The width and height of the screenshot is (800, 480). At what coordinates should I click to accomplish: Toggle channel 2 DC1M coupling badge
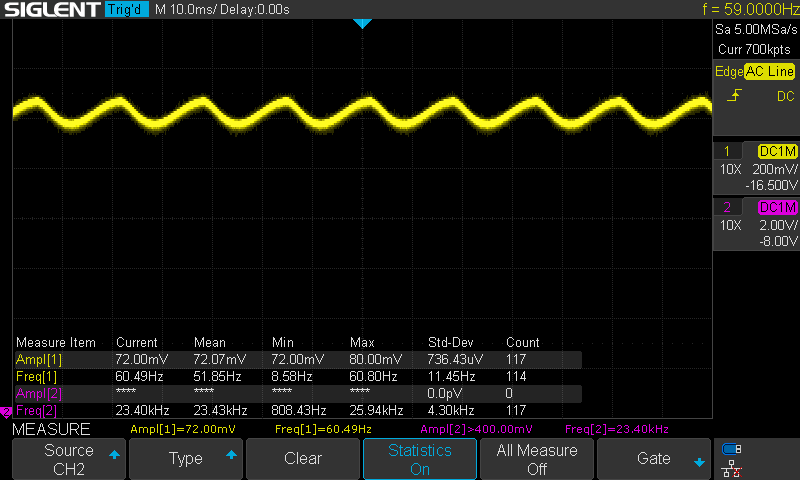coord(777,207)
